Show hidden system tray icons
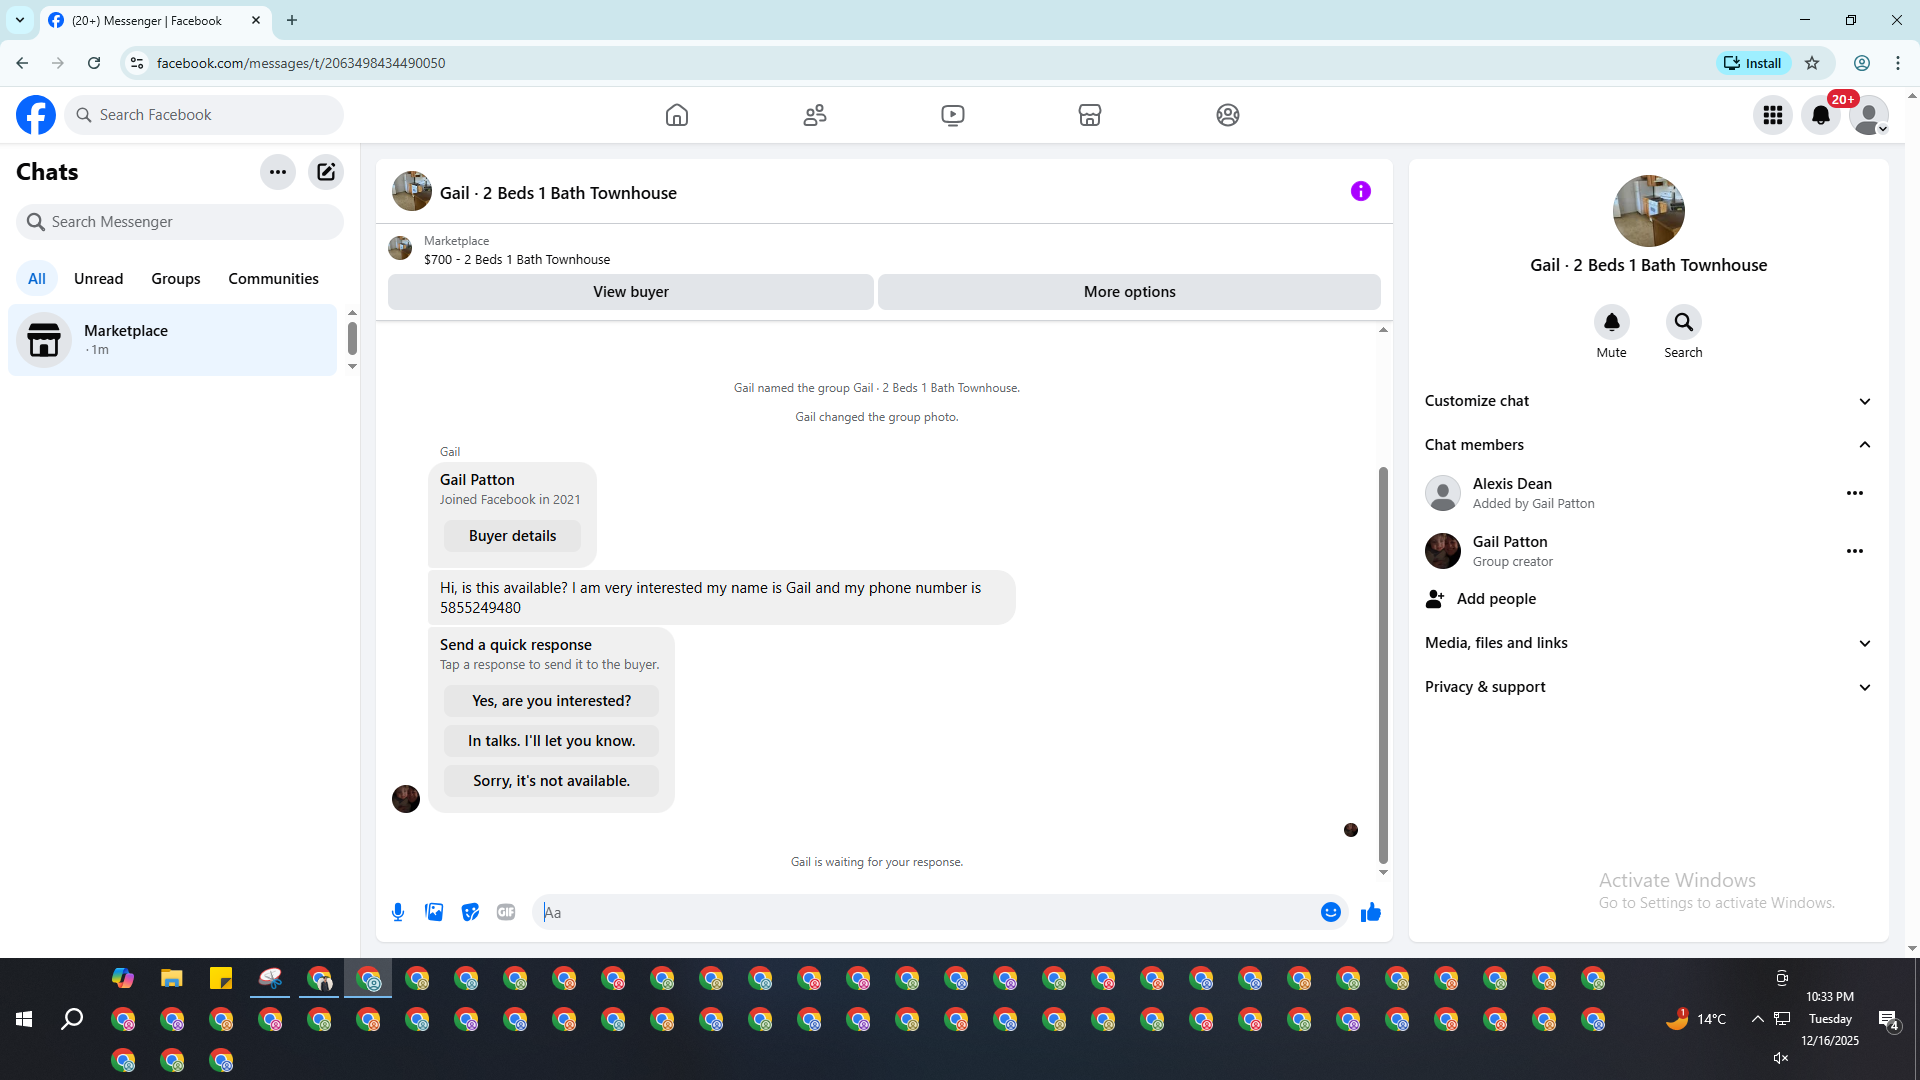 click(x=1758, y=1019)
